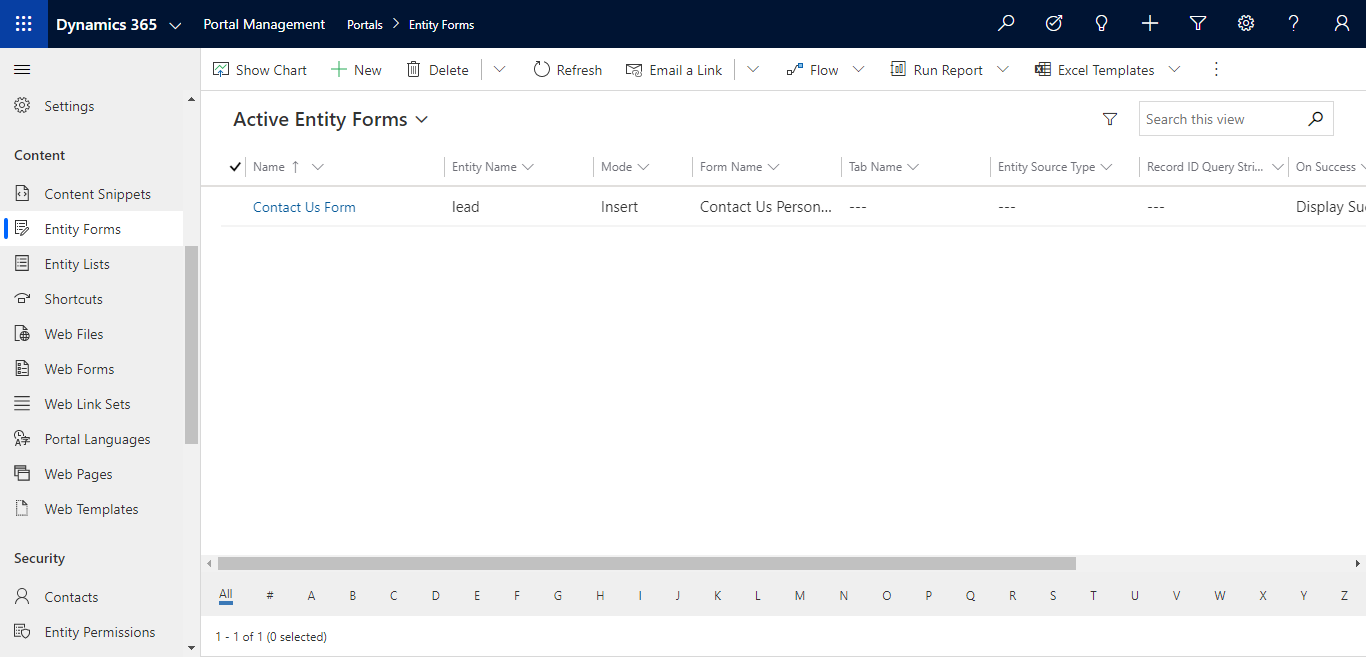Click New to create an entity form

click(356, 69)
